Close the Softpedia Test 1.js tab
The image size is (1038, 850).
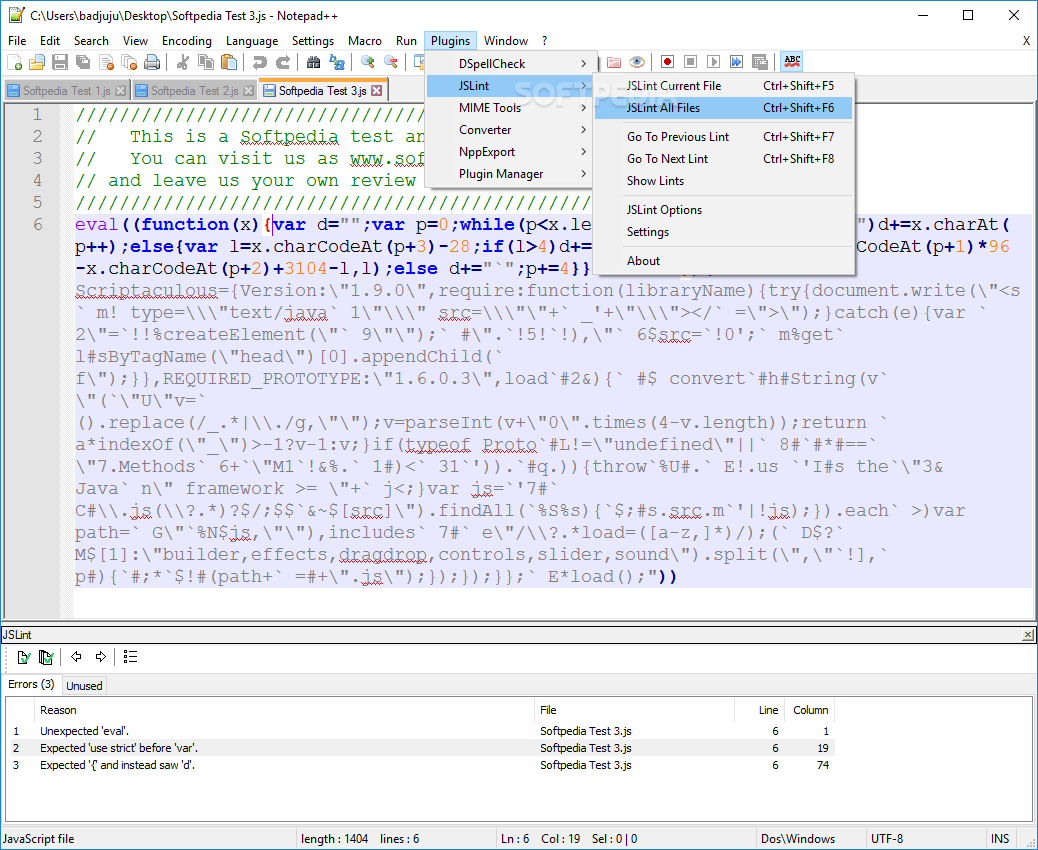[x=120, y=91]
